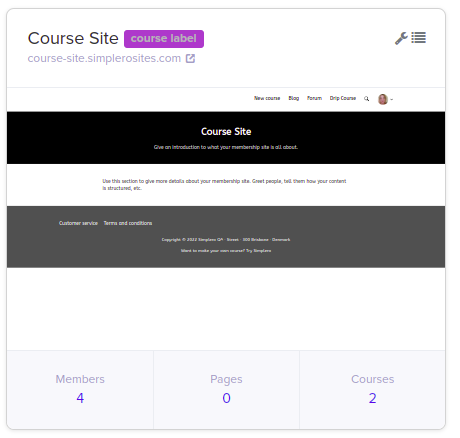460x438 pixels.
Task: Open the wrench settings icon
Action: coord(401,38)
